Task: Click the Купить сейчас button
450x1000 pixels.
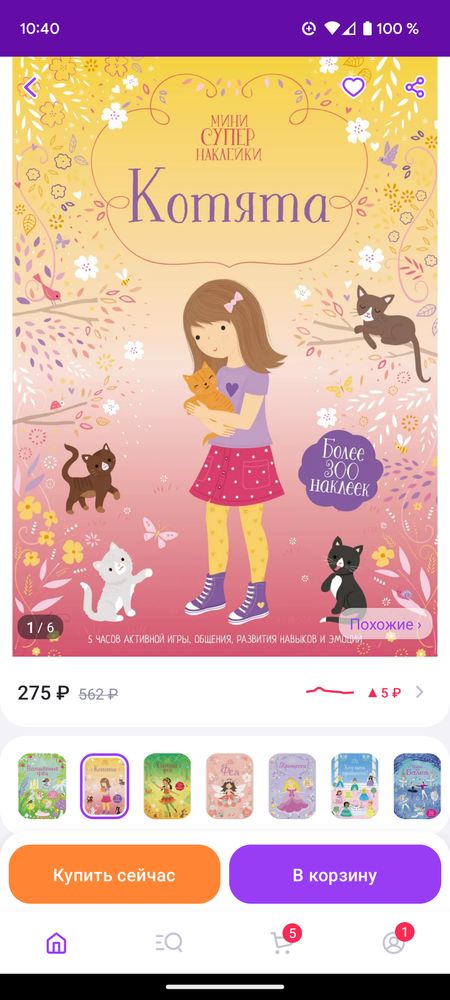Action: (114, 875)
